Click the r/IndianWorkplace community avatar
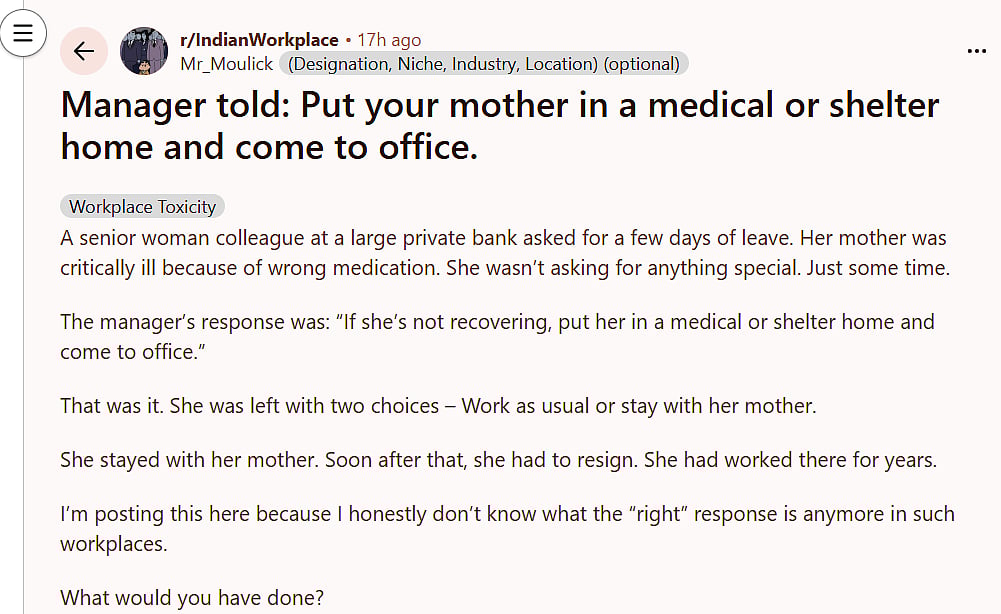 143,51
